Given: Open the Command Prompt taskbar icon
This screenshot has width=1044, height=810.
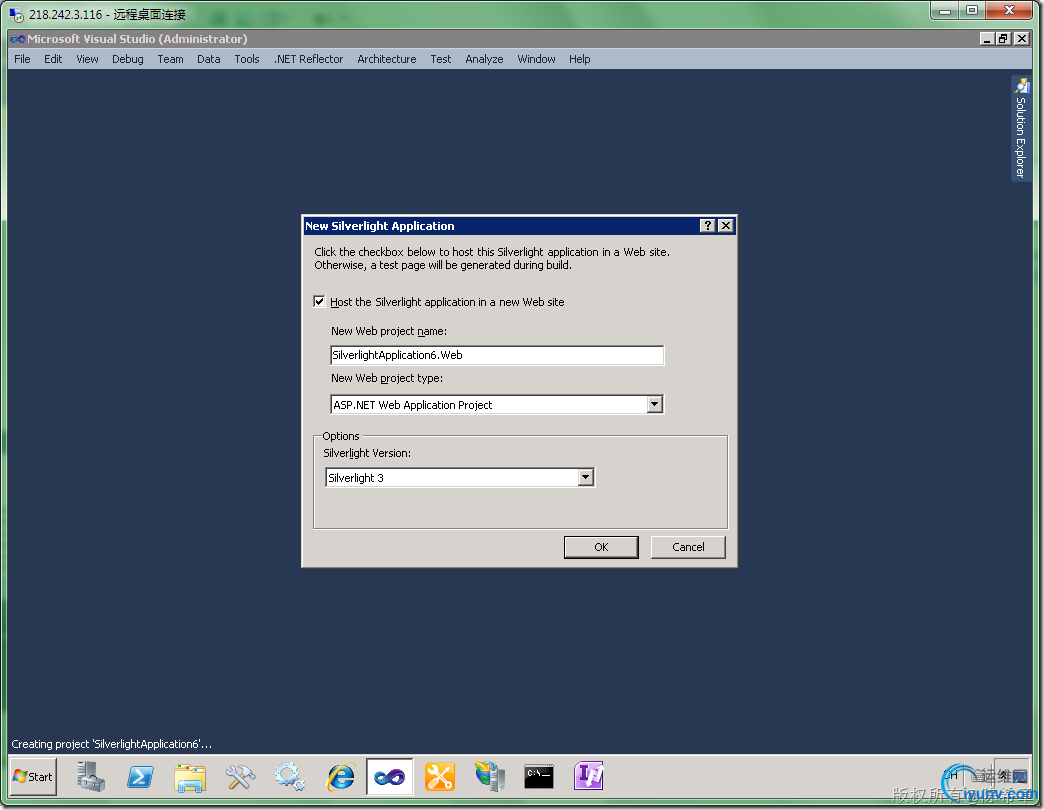Looking at the screenshot, I should click(x=539, y=776).
